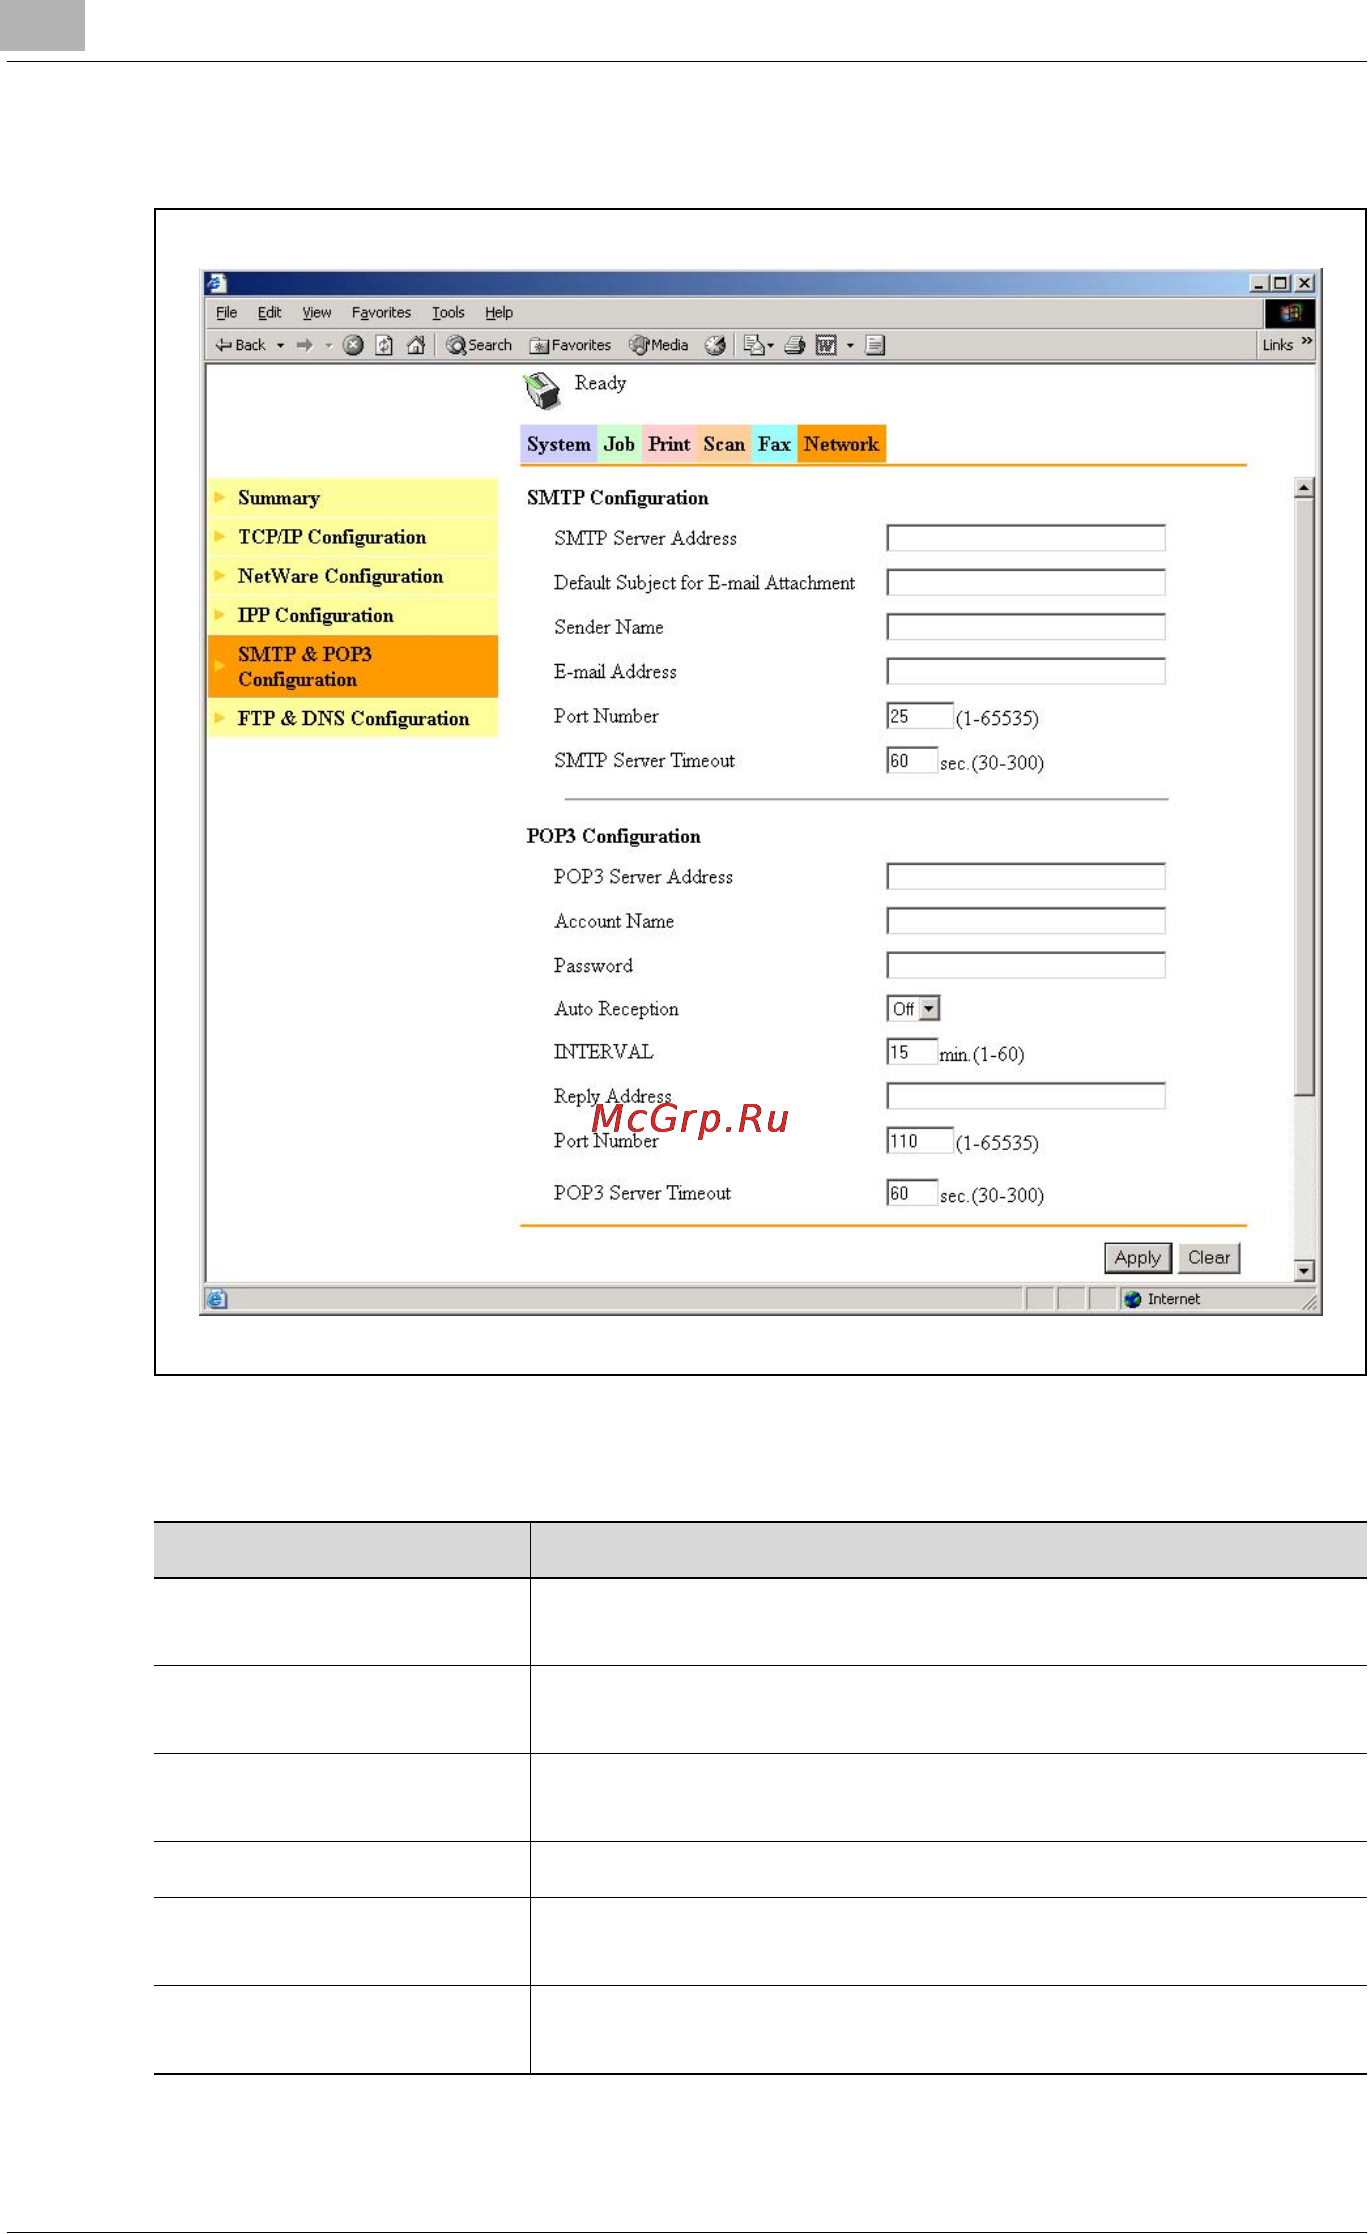Open the Edit button dropdown arrow
This screenshot has height=2234, width=1368.
850,345
